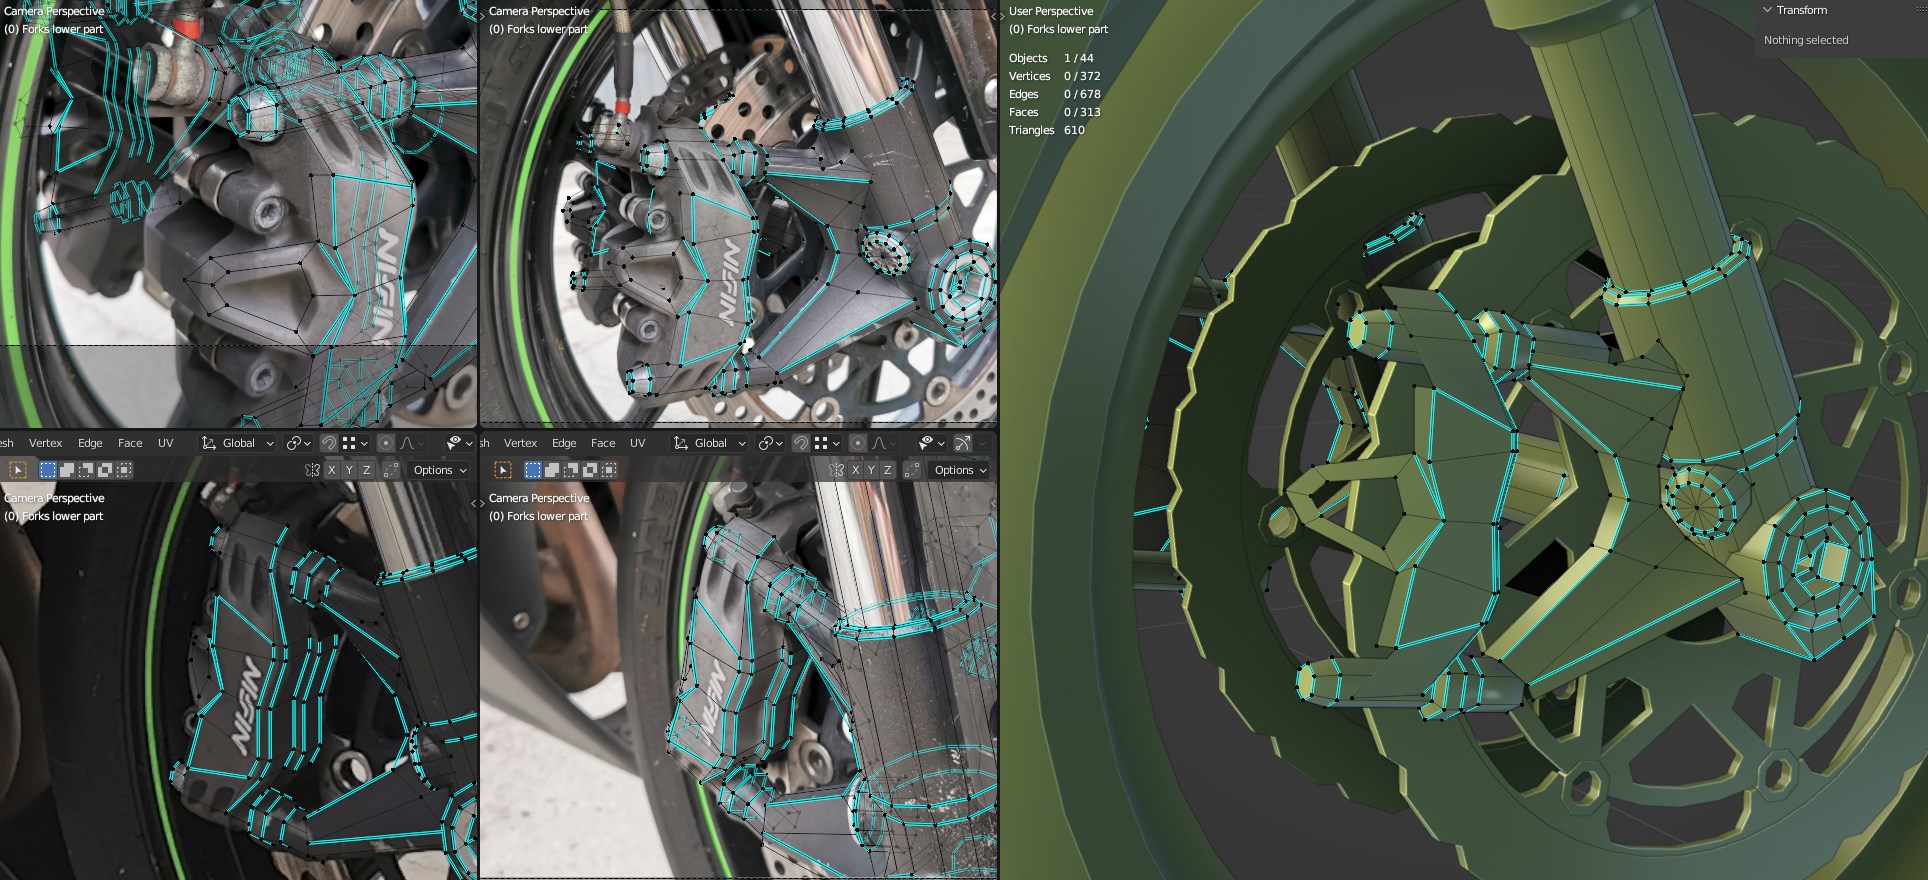Toggle snapping magnet in bottom-middle viewport header
Screen dimensions: 1928x880
(x=800, y=443)
